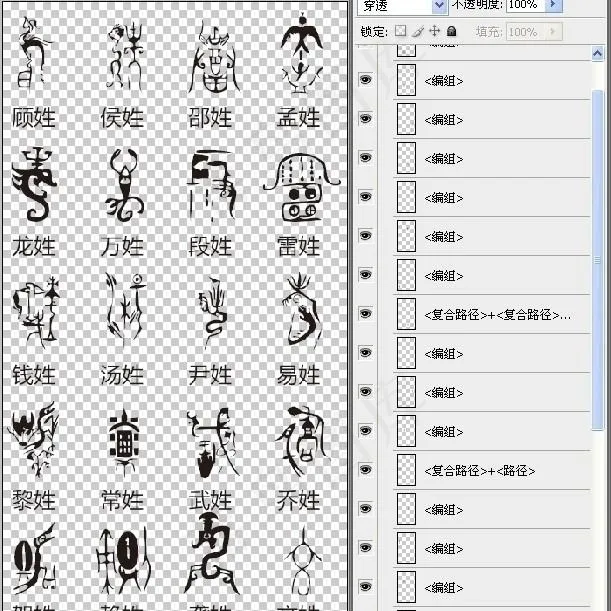Hide the <复合路径>+<路径> layer via eye icon
Screen dimensions: 611x611
(366, 470)
